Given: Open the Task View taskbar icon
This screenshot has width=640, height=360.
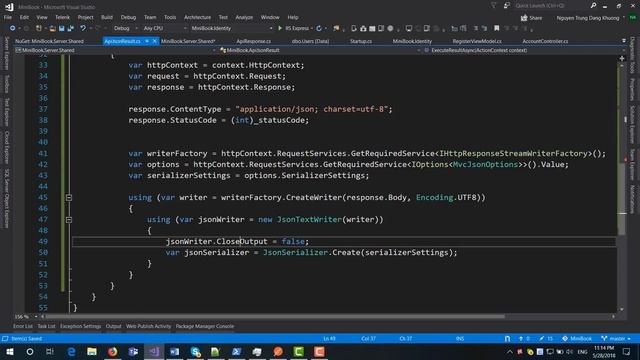Looking at the screenshot, I should [50, 352].
